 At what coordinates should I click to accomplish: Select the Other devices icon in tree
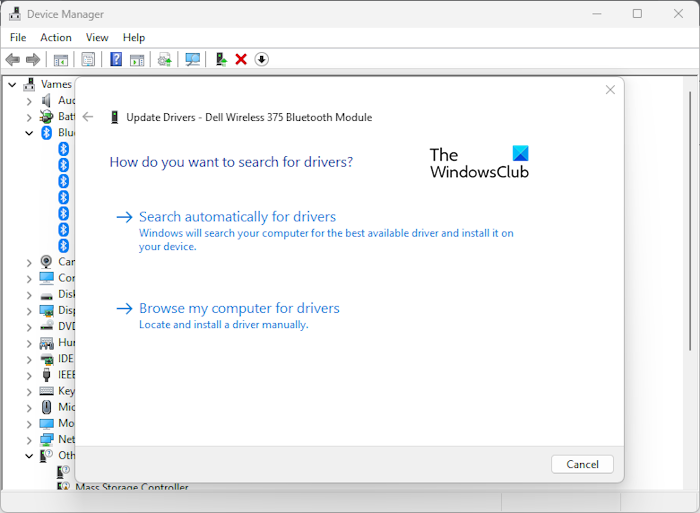point(46,455)
